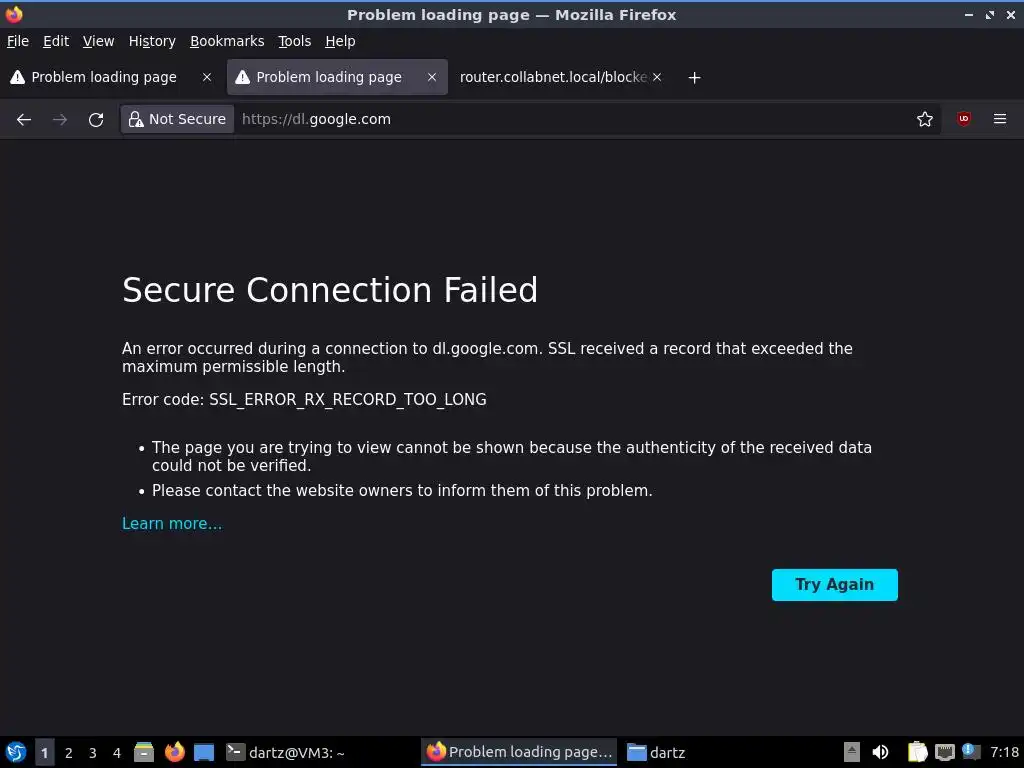Launch Firefox from the taskbar launcher
Screen dimensions: 1024x768
point(175,752)
